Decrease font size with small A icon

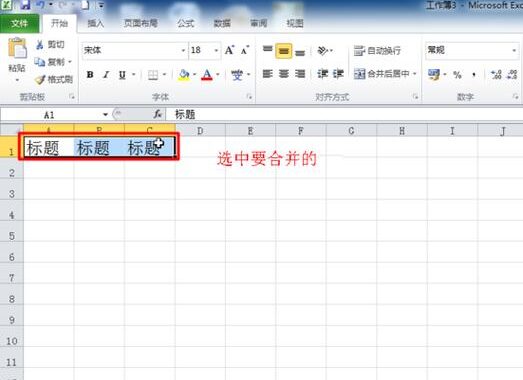(x=245, y=50)
